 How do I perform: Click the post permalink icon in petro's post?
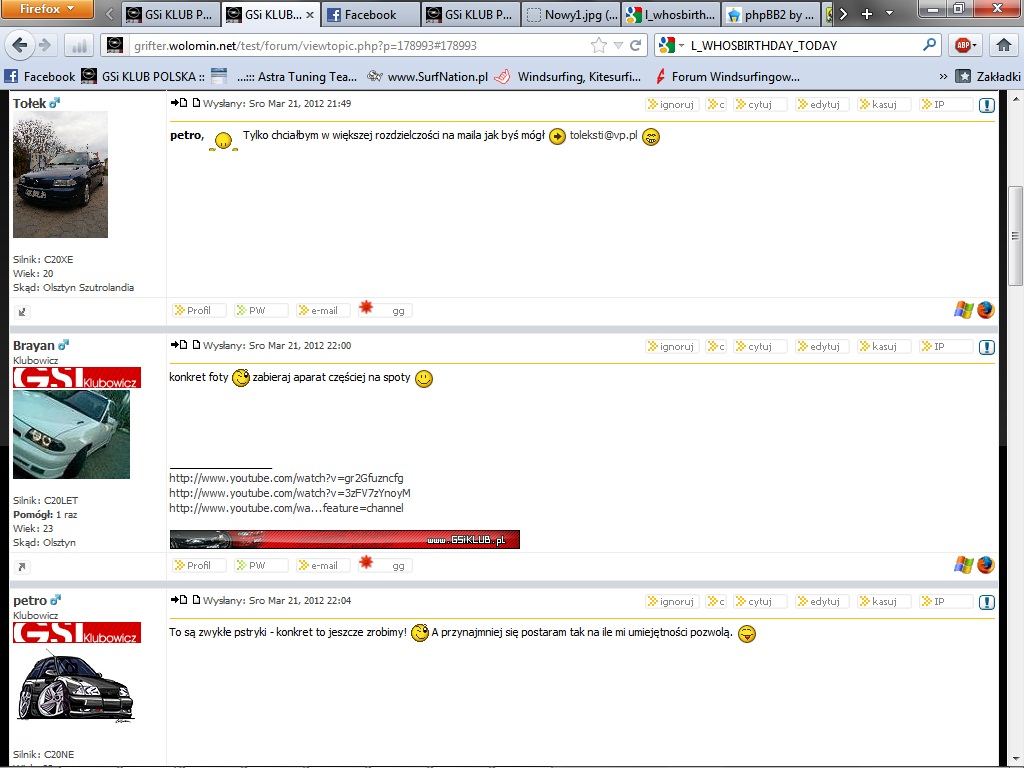(x=195, y=600)
